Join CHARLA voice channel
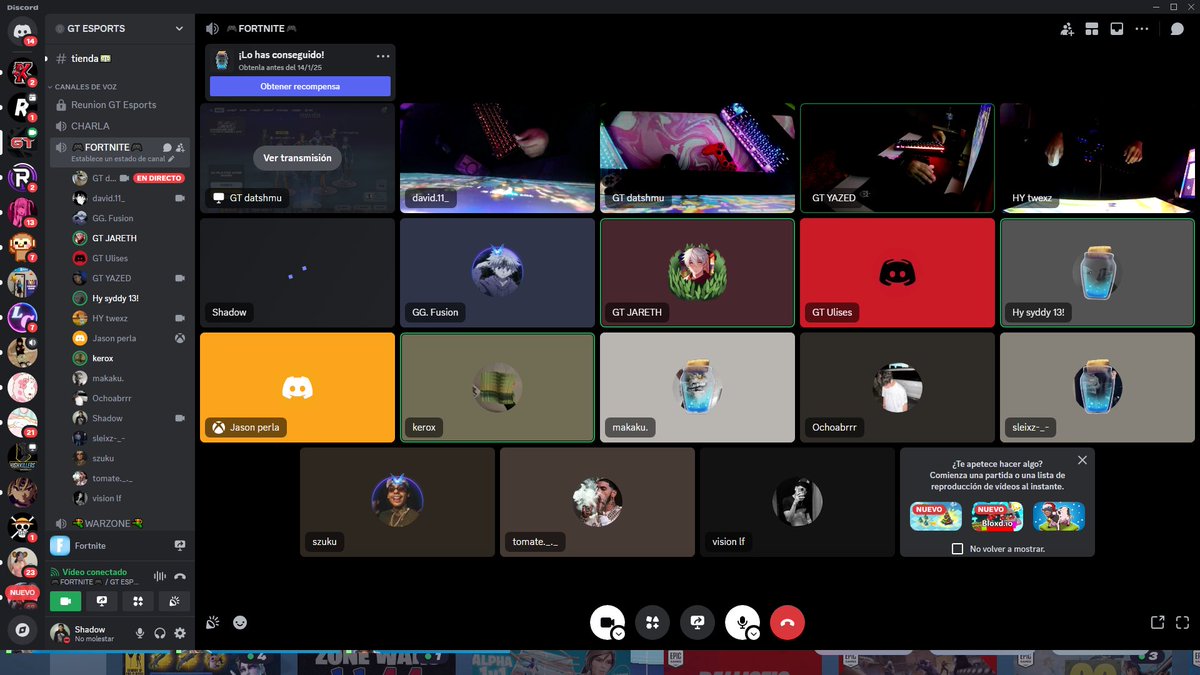Image resolution: width=1200 pixels, height=675 pixels. pos(120,127)
